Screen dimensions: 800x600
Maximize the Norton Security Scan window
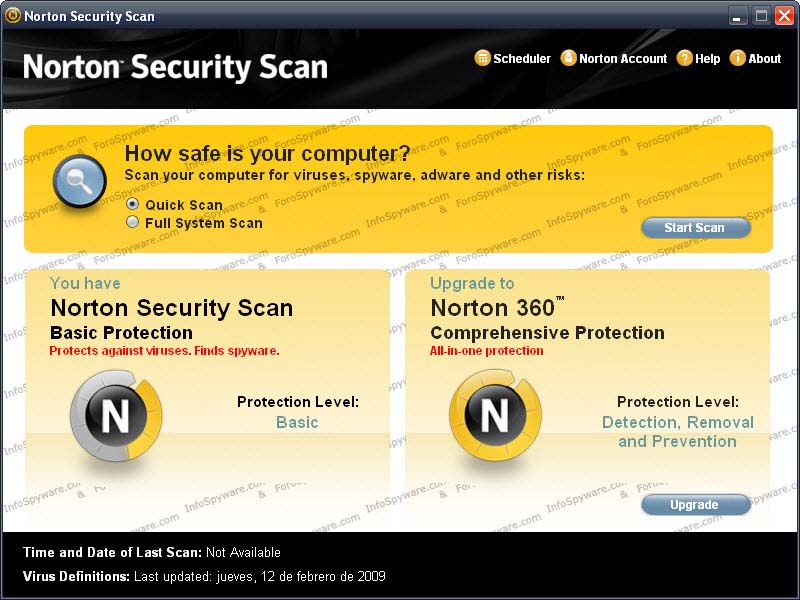(761, 16)
